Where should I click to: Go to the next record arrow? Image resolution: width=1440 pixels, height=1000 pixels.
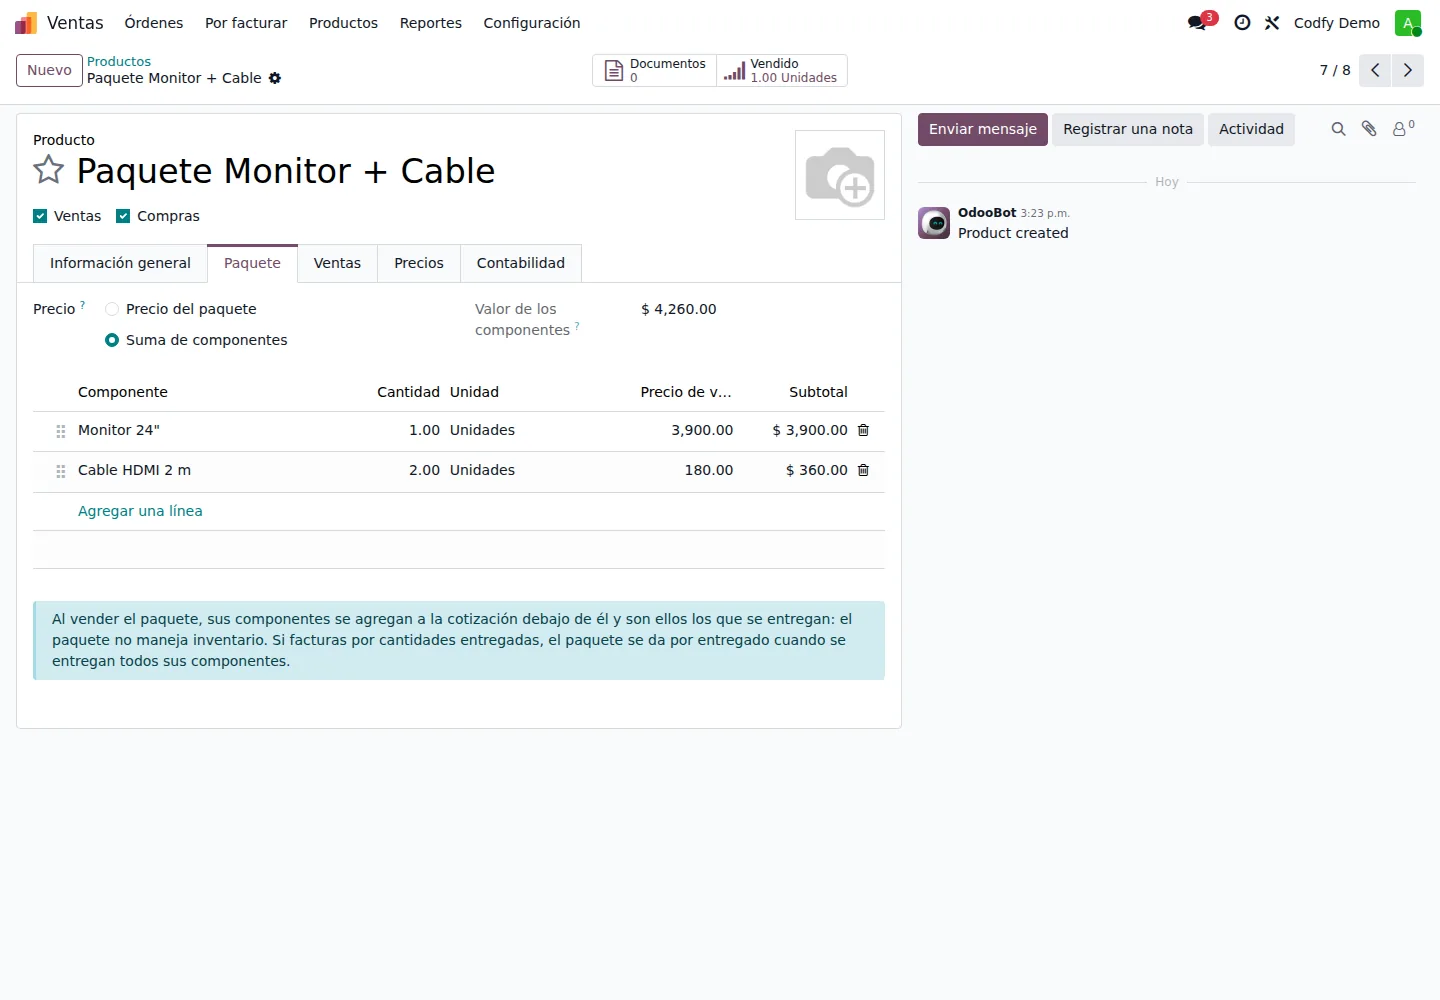pos(1408,70)
